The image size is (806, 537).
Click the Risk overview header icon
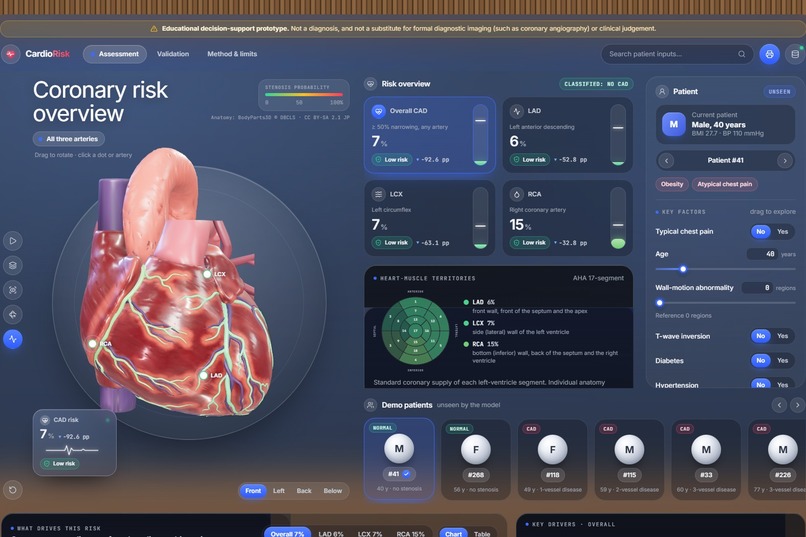(x=370, y=84)
